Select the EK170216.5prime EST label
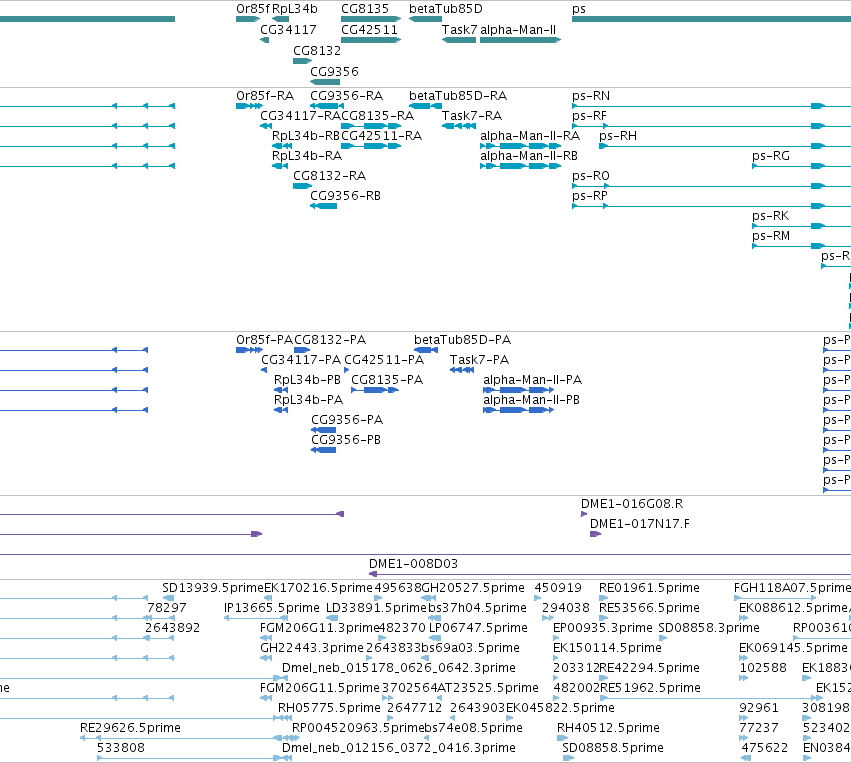Viewport: 851px width, 763px height. (319, 588)
